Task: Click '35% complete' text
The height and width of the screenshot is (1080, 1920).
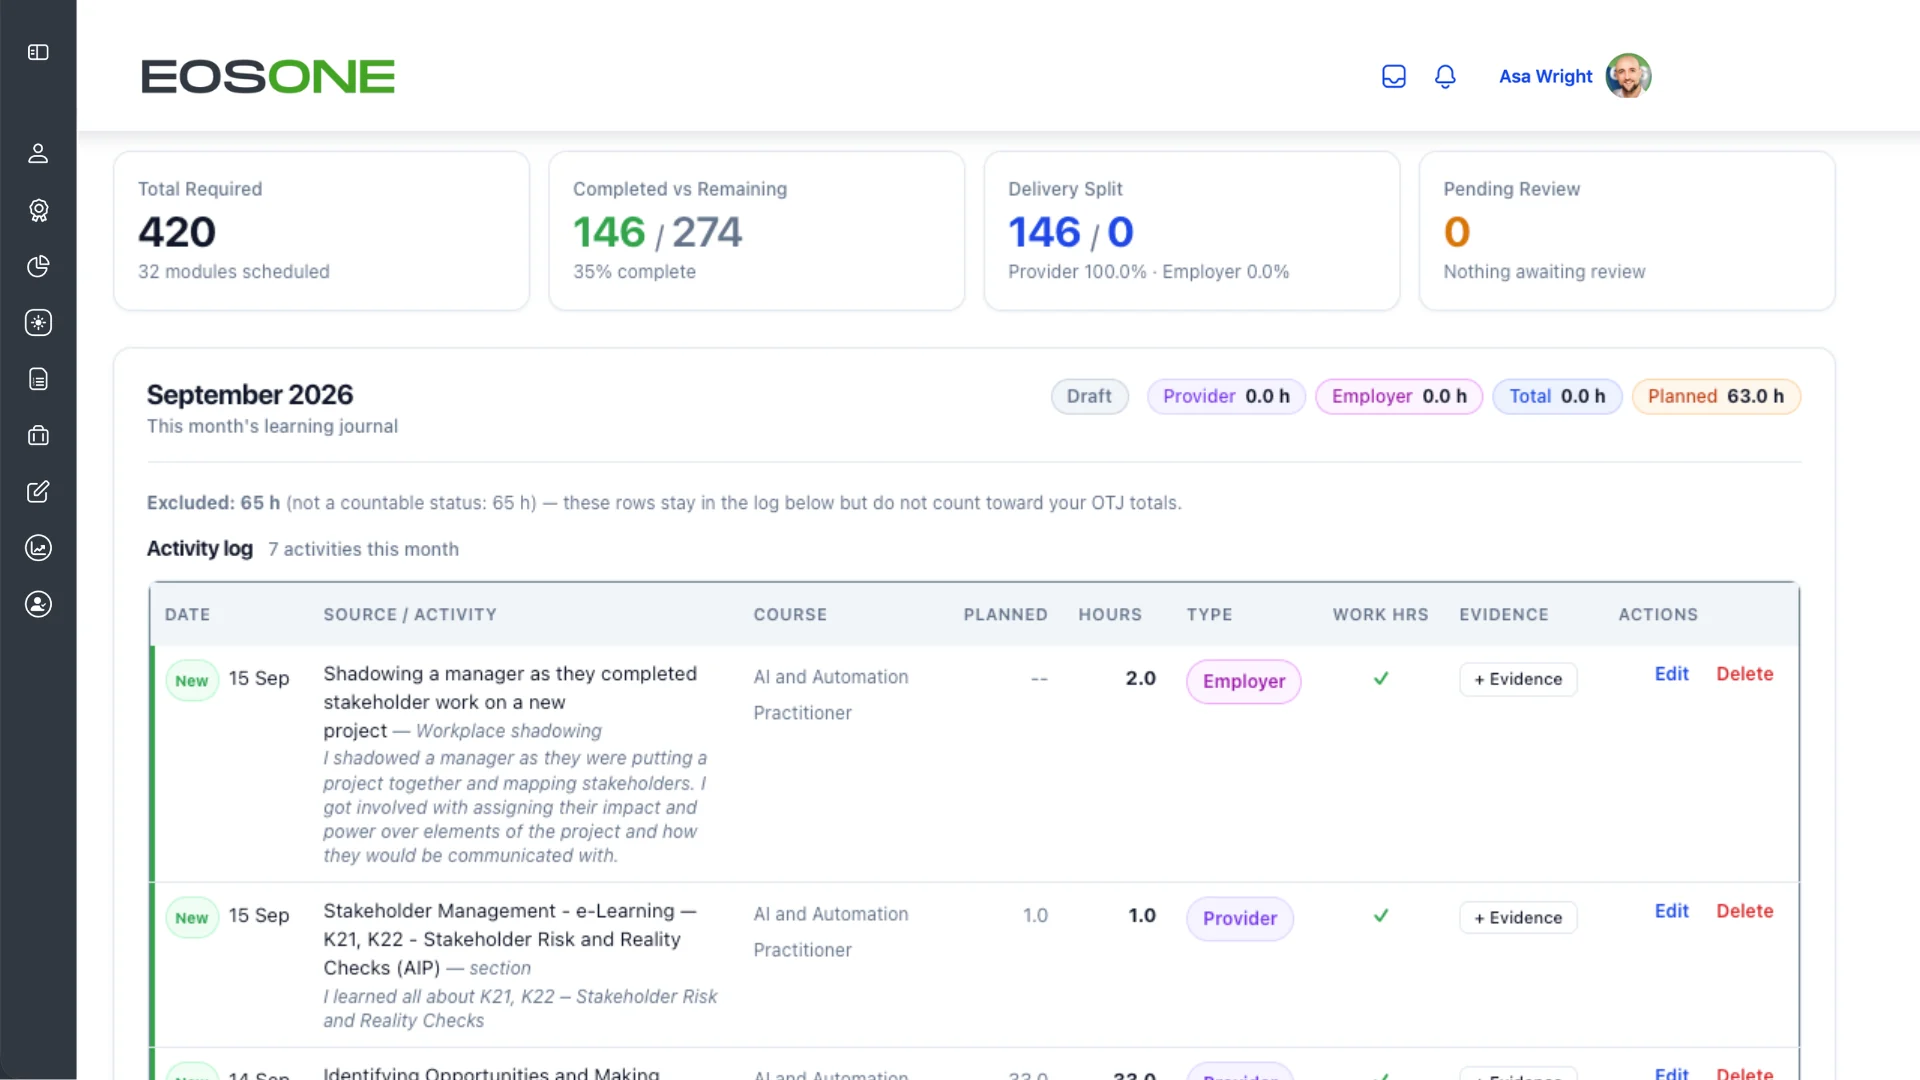Action: tap(634, 271)
